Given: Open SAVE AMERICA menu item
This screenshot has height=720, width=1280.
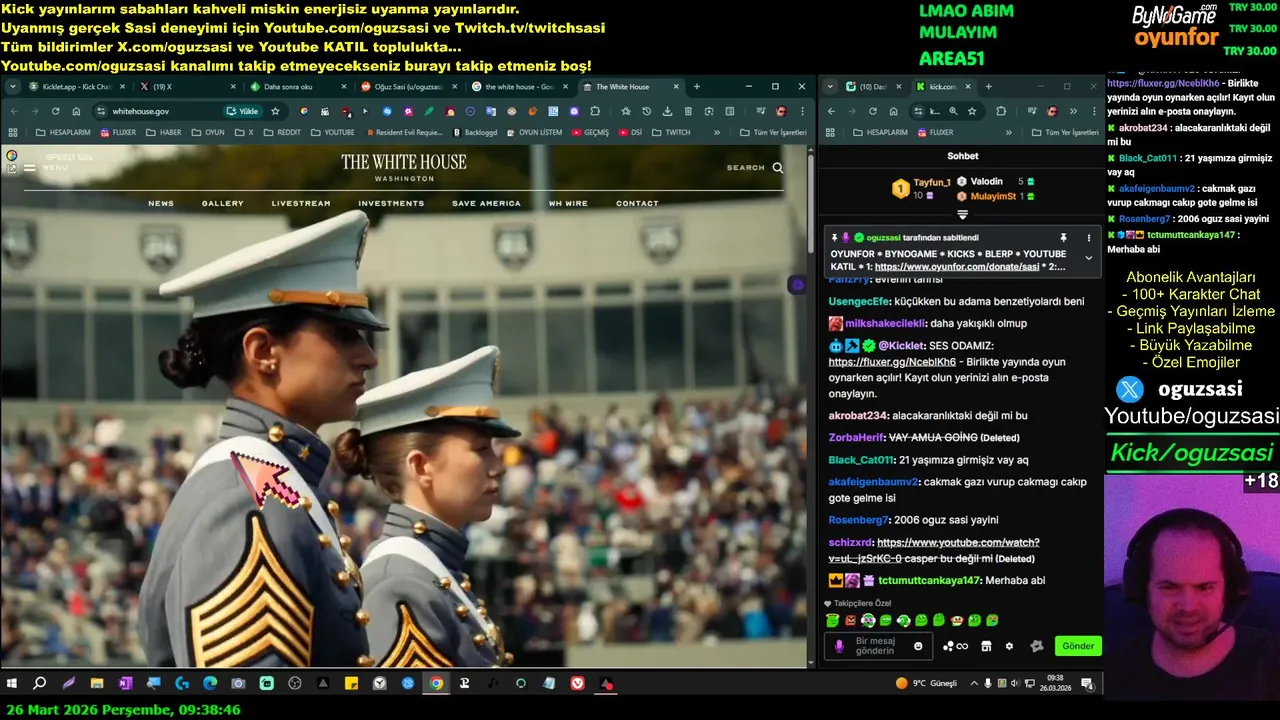Looking at the screenshot, I should [x=486, y=203].
